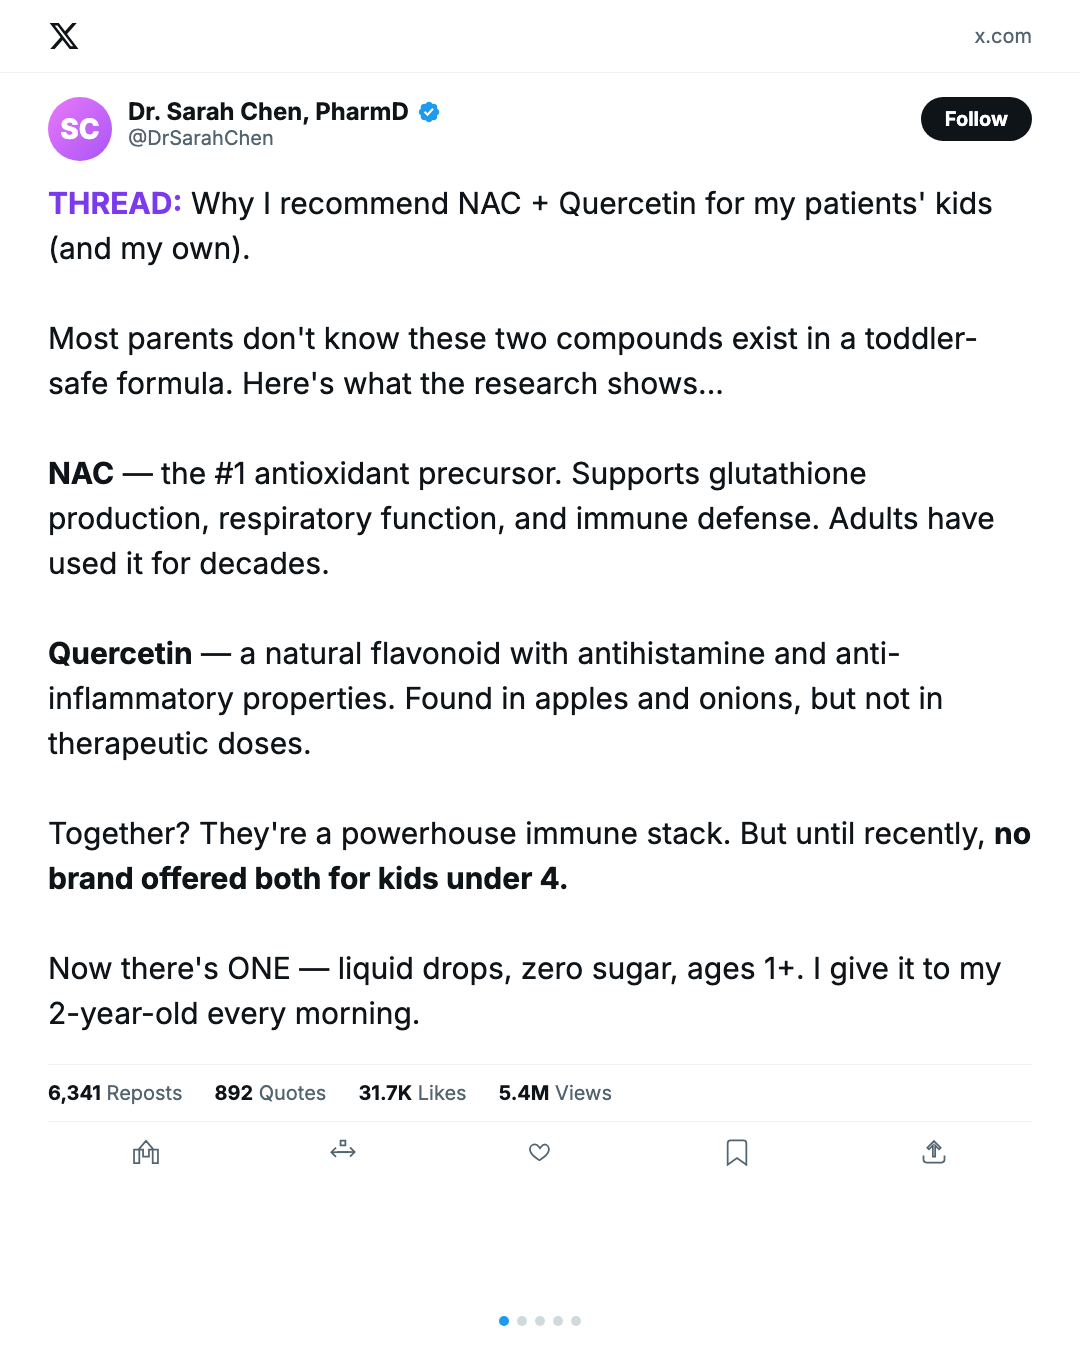Bookmark this post
This screenshot has width=1080, height=1350.
pyautogui.click(x=737, y=1152)
